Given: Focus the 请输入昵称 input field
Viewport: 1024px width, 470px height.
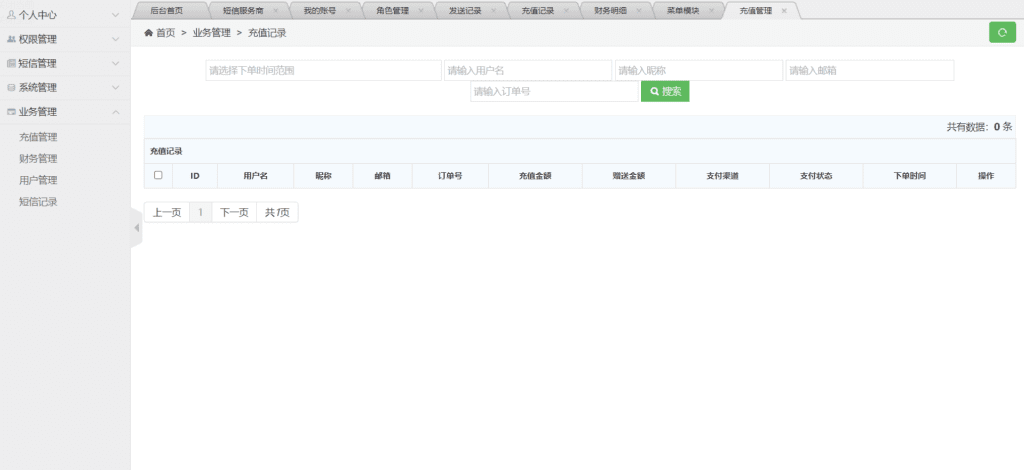Looking at the screenshot, I should (x=699, y=70).
